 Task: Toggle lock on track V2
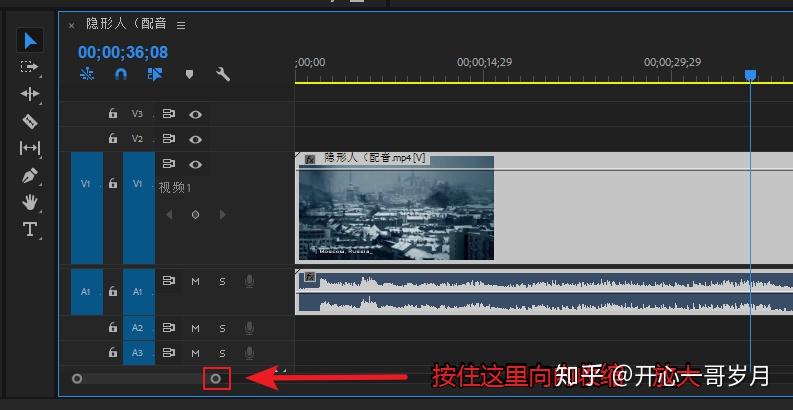pyautogui.click(x=113, y=138)
